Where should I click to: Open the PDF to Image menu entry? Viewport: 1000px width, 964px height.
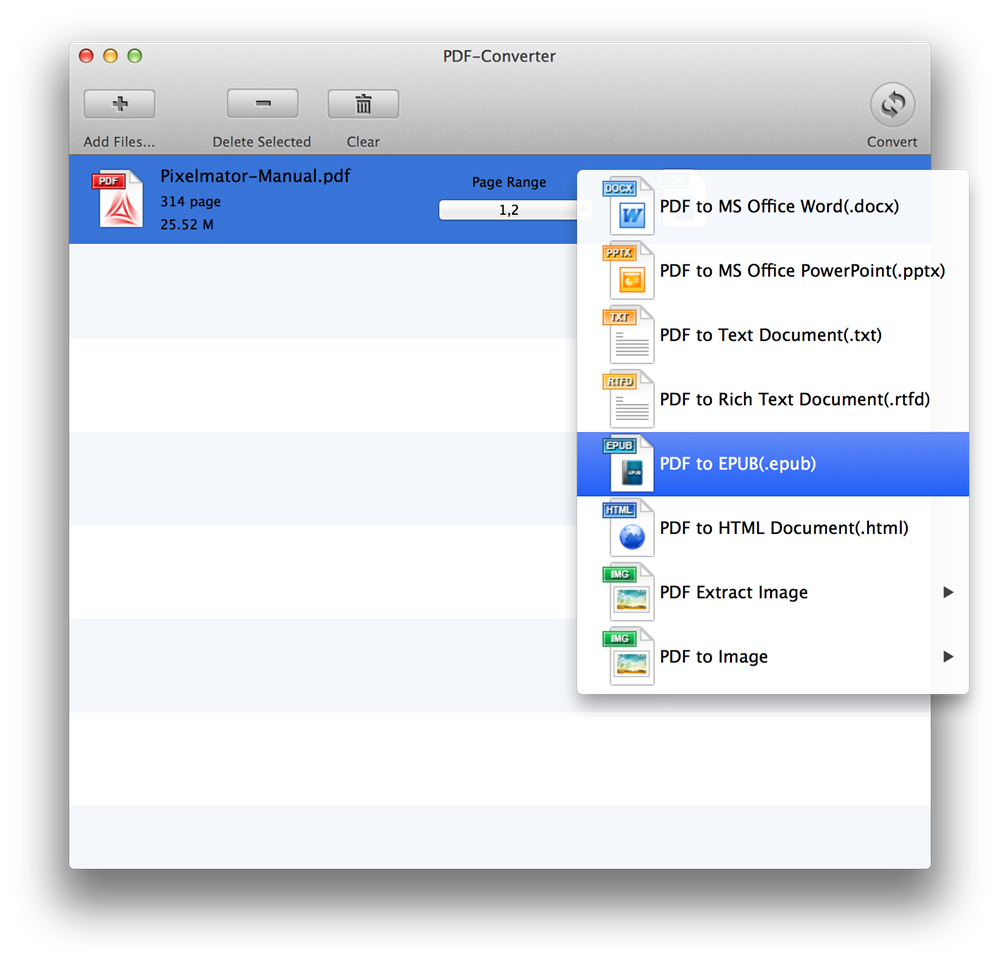click(x=714, y=656)
